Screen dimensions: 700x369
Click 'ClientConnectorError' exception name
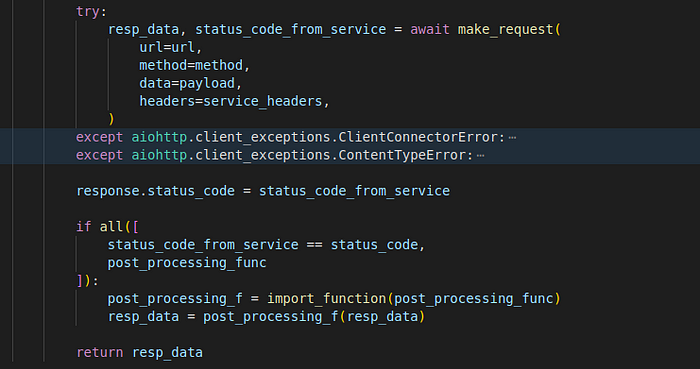click(417, 137)
